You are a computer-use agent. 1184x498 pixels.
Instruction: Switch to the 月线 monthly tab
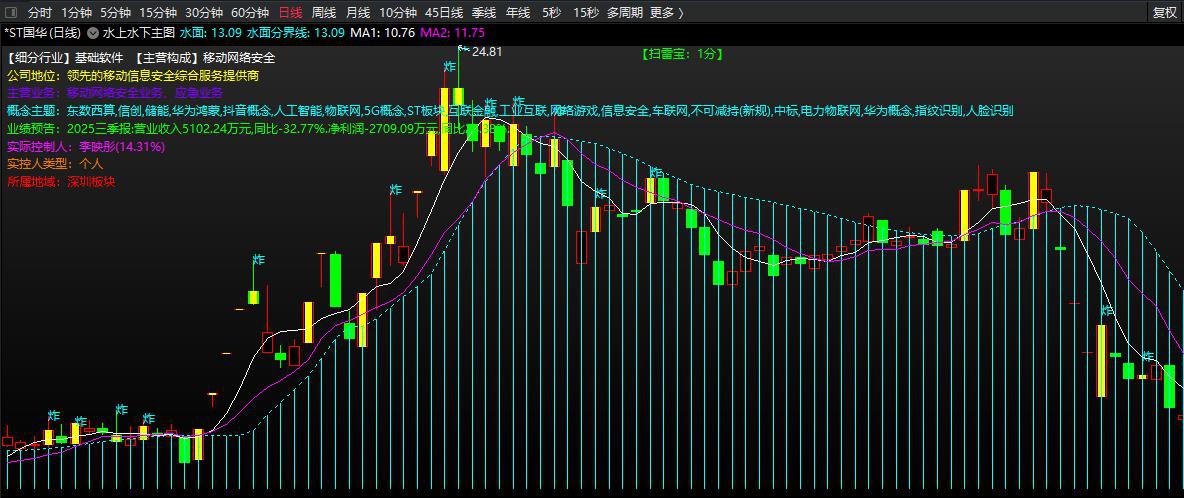pos(357,13)
